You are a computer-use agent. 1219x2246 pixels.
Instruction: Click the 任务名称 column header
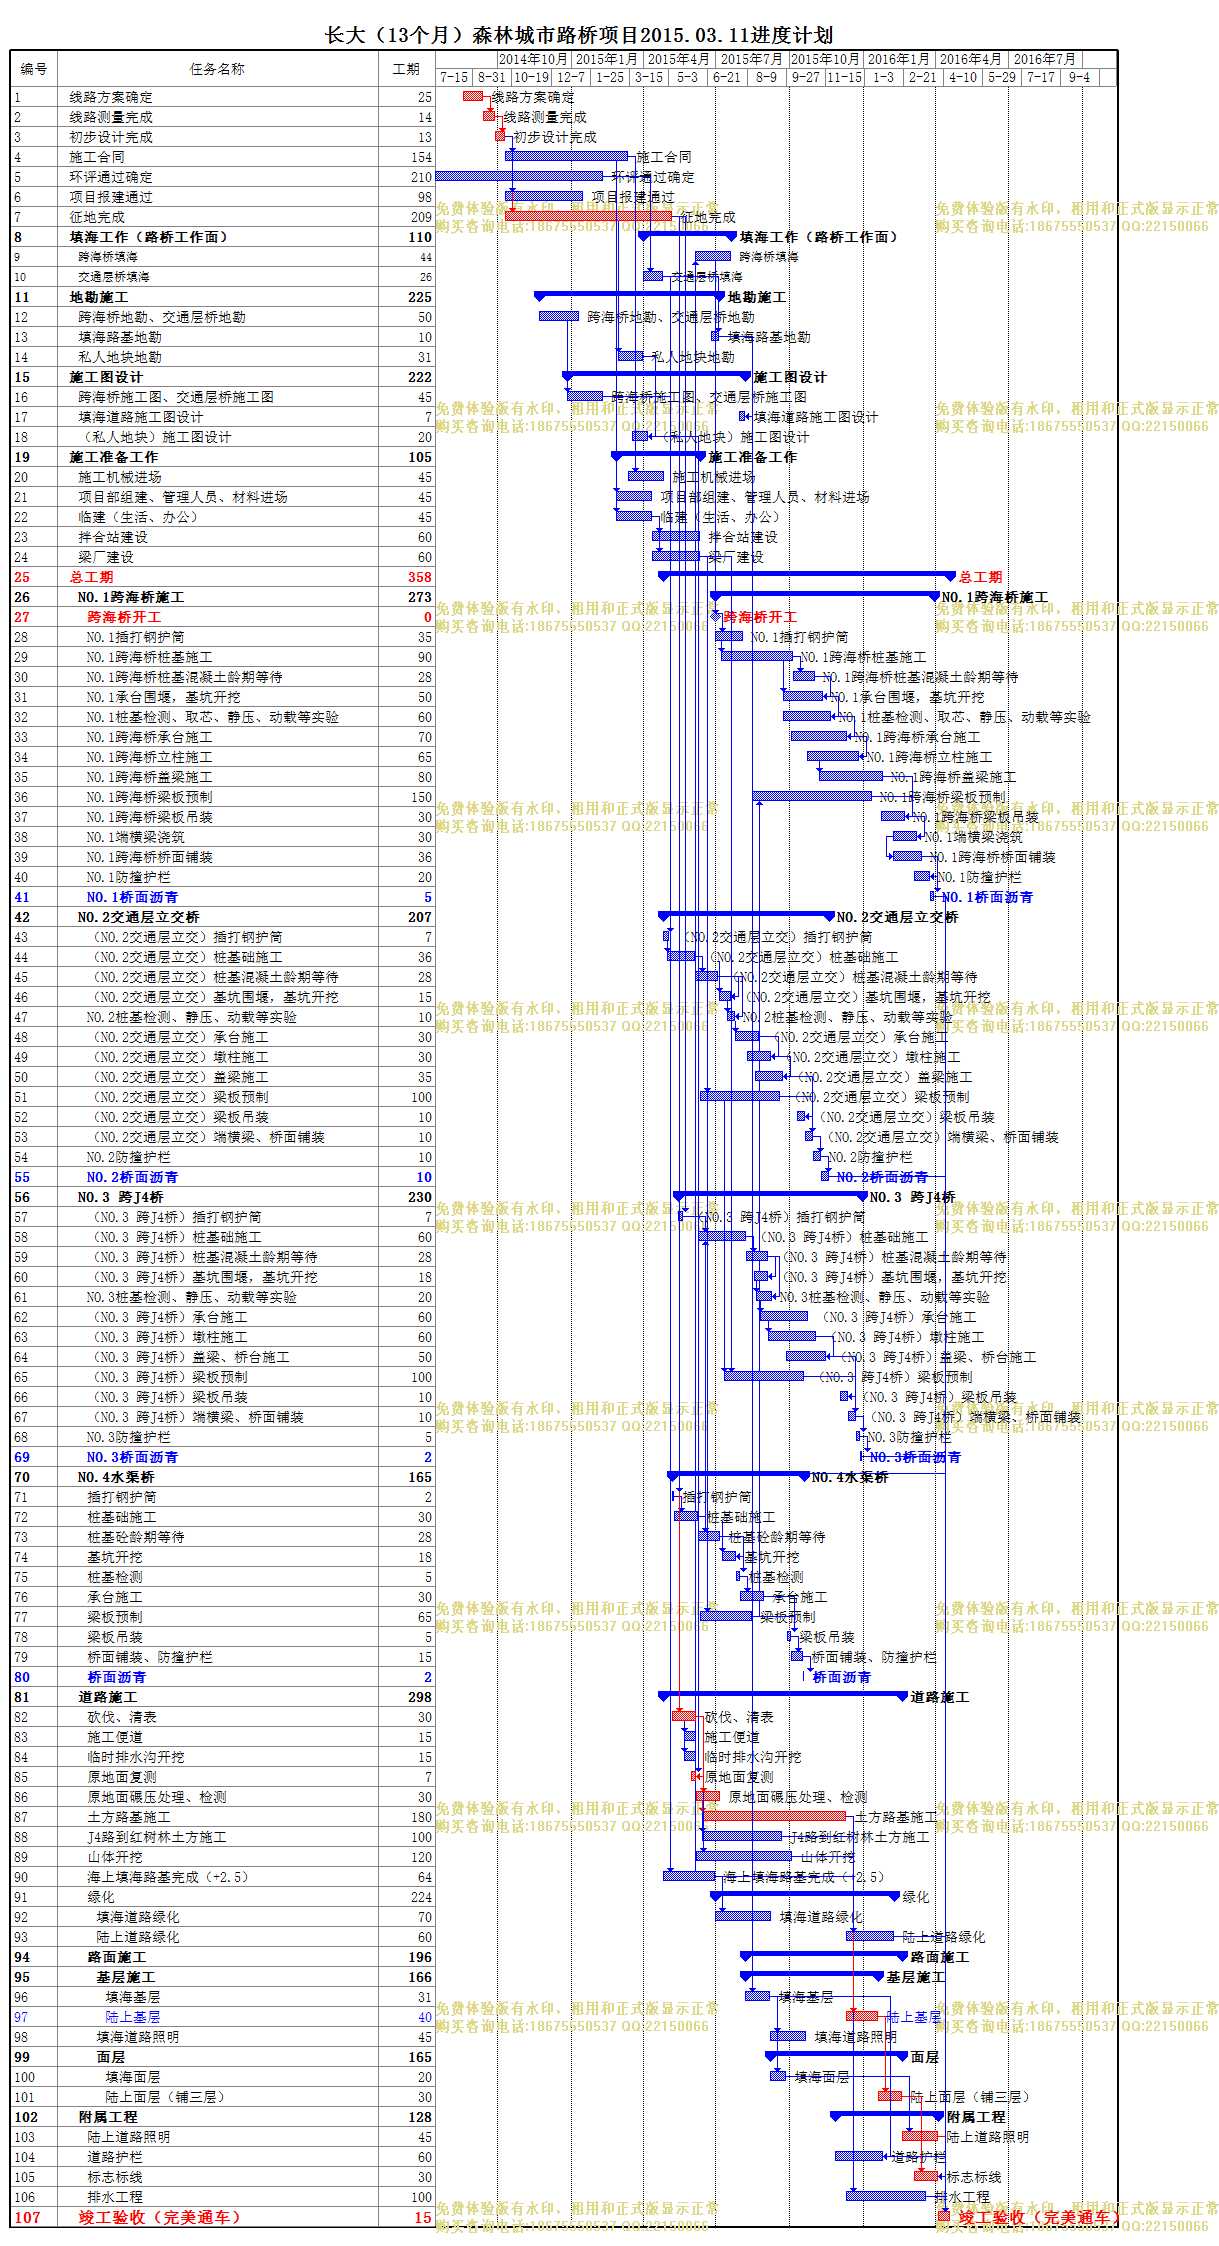click(217, 69)
